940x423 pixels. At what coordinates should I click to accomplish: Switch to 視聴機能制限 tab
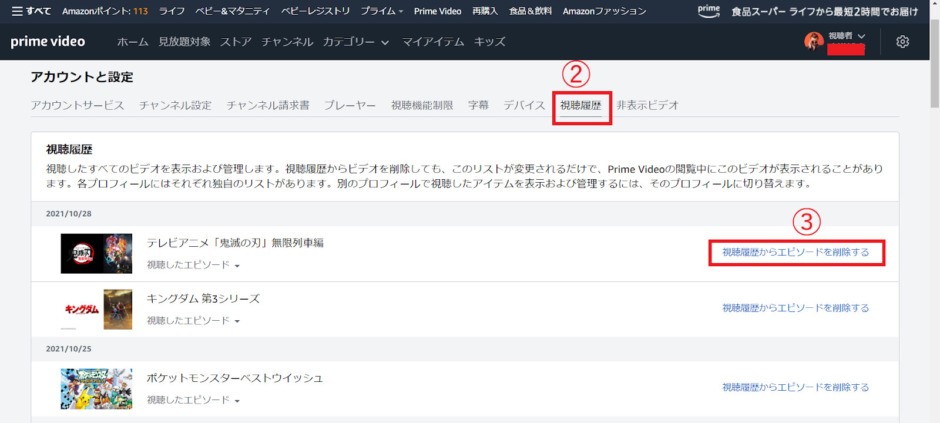(422, 105)
